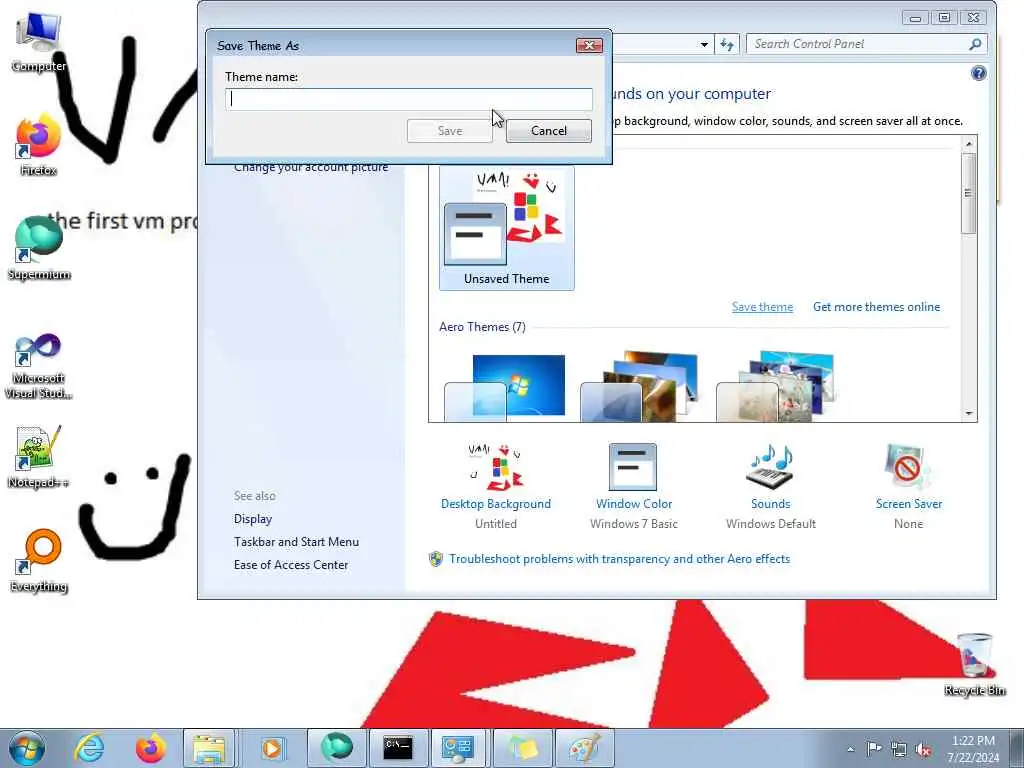The image size is (1024, 768).
Task: Open the Computer desktop icon
Action: coord(39,42)
